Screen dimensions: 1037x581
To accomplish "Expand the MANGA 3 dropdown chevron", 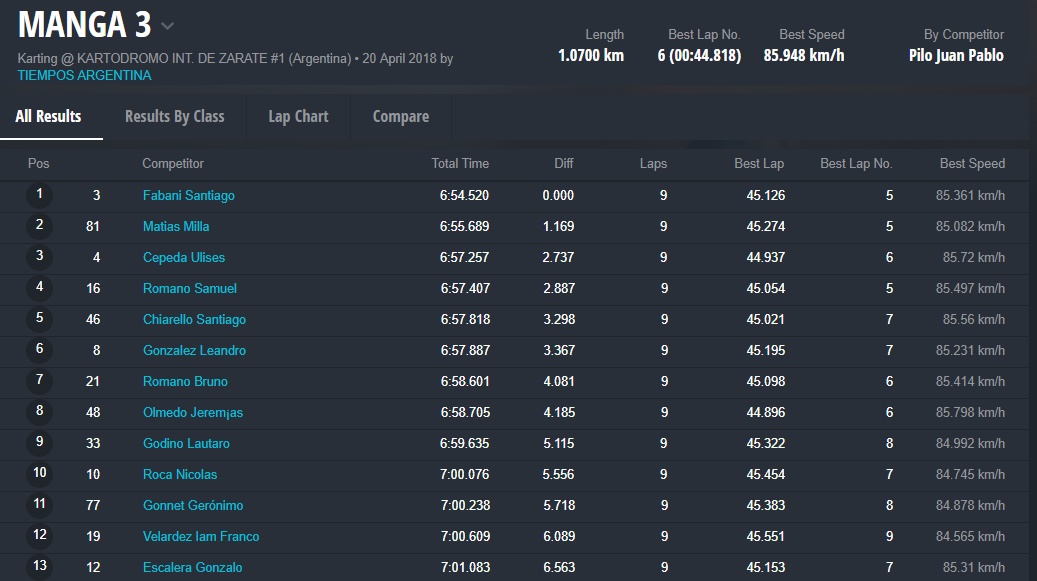I will coord(167,26).
